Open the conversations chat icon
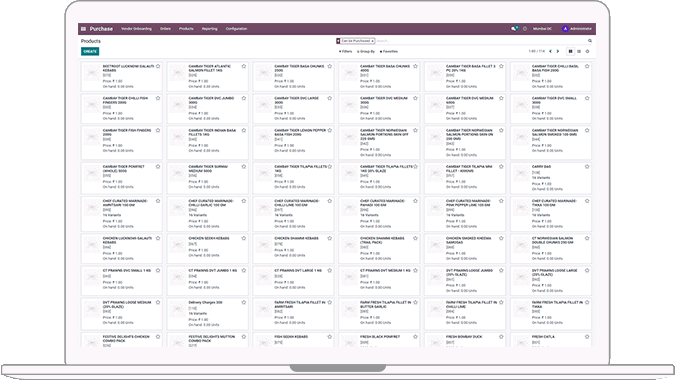 point(514,29)
